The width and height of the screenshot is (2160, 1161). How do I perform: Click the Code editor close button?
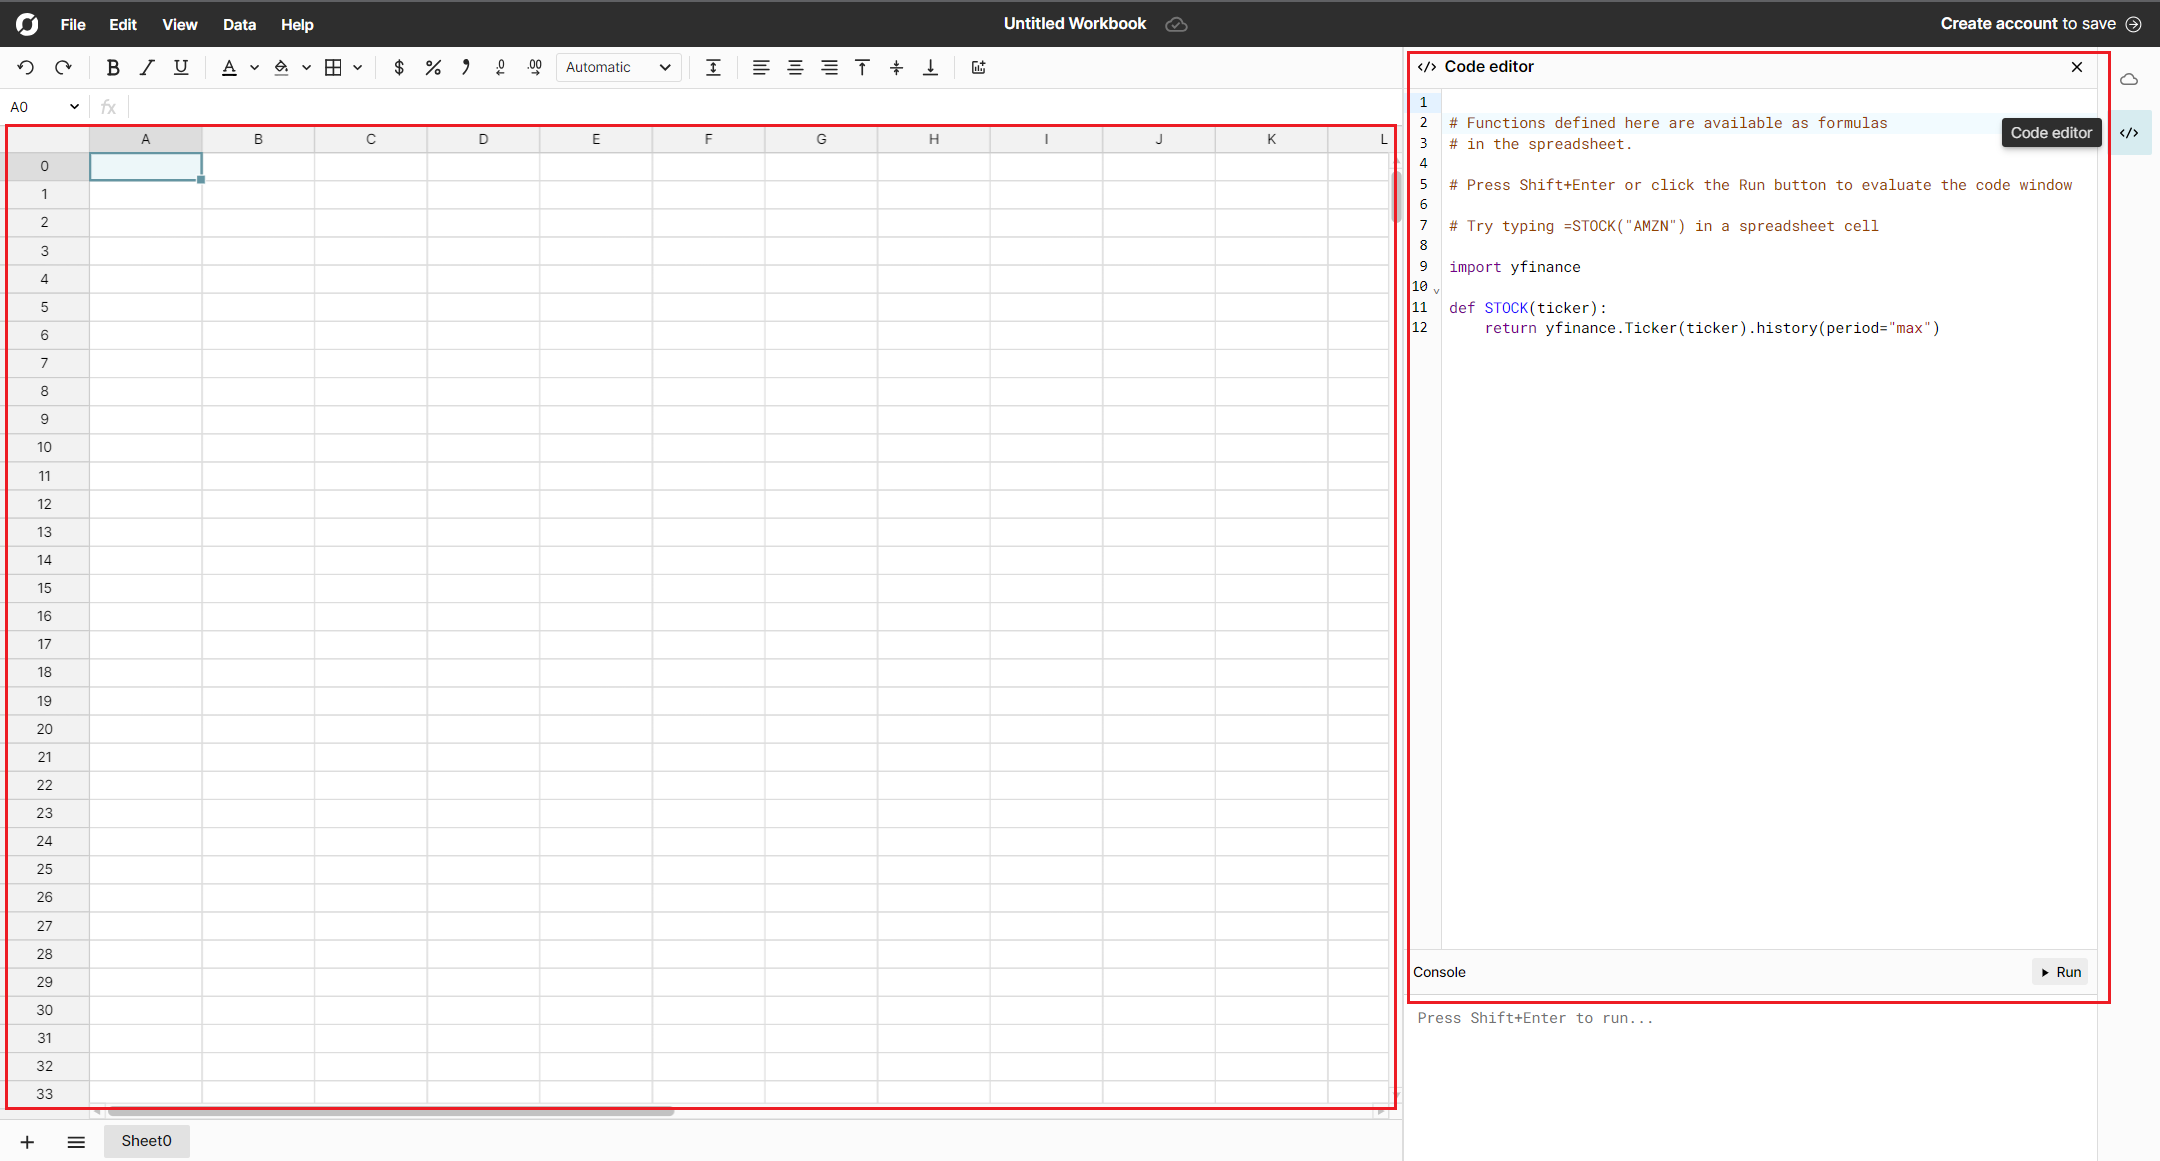click(x=2077, y=67)
